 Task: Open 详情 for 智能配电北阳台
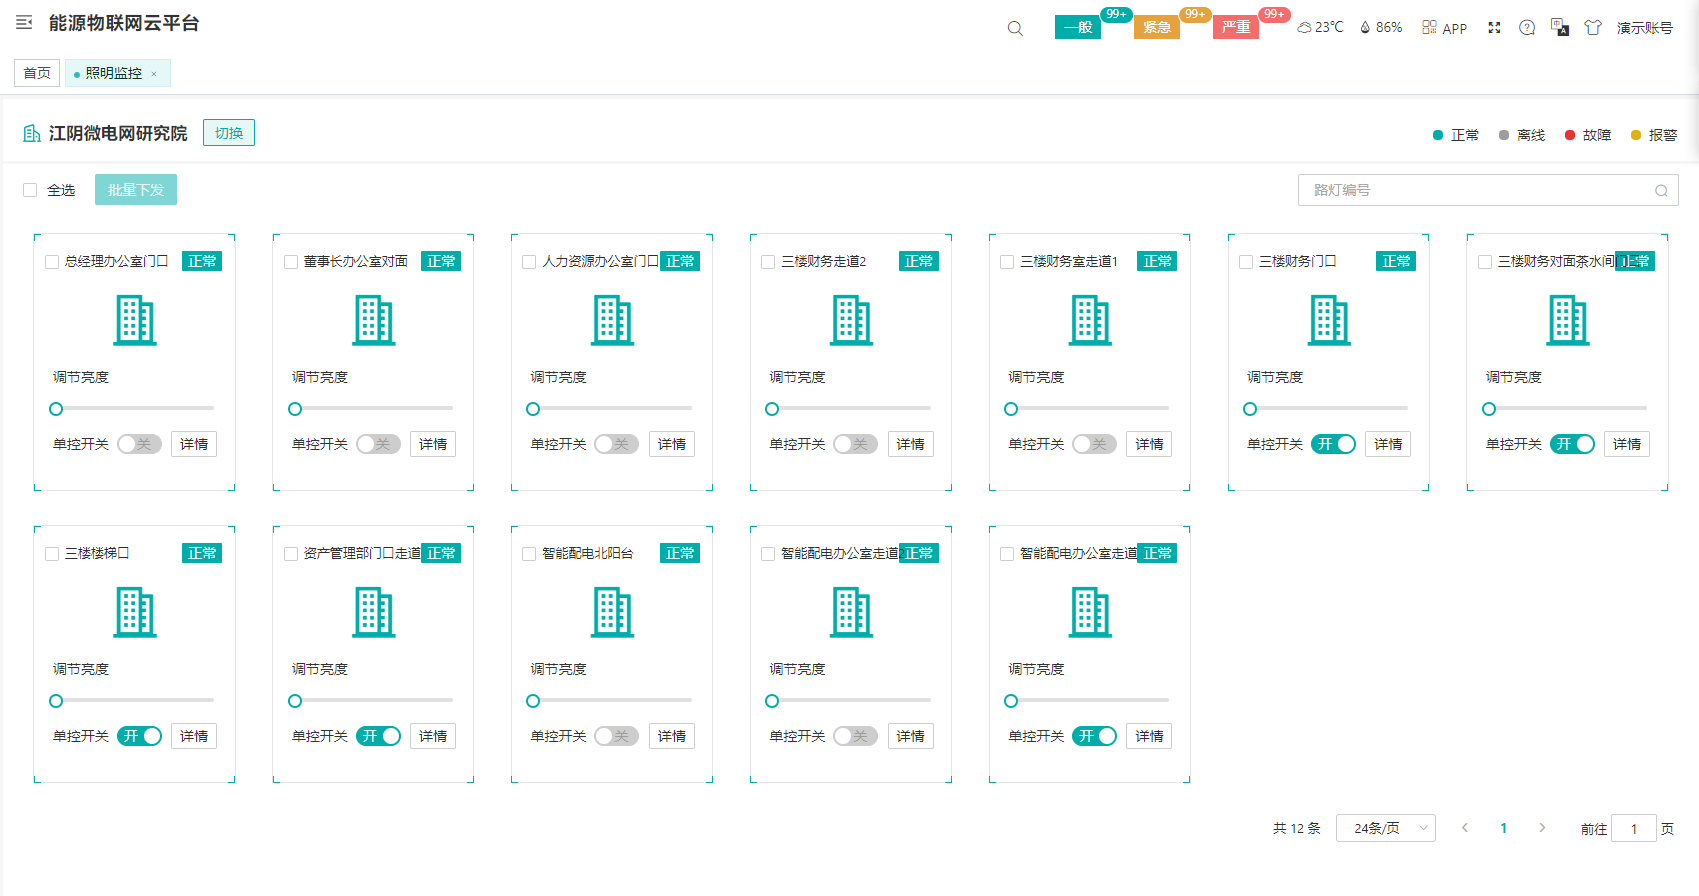tap(671, 736)
